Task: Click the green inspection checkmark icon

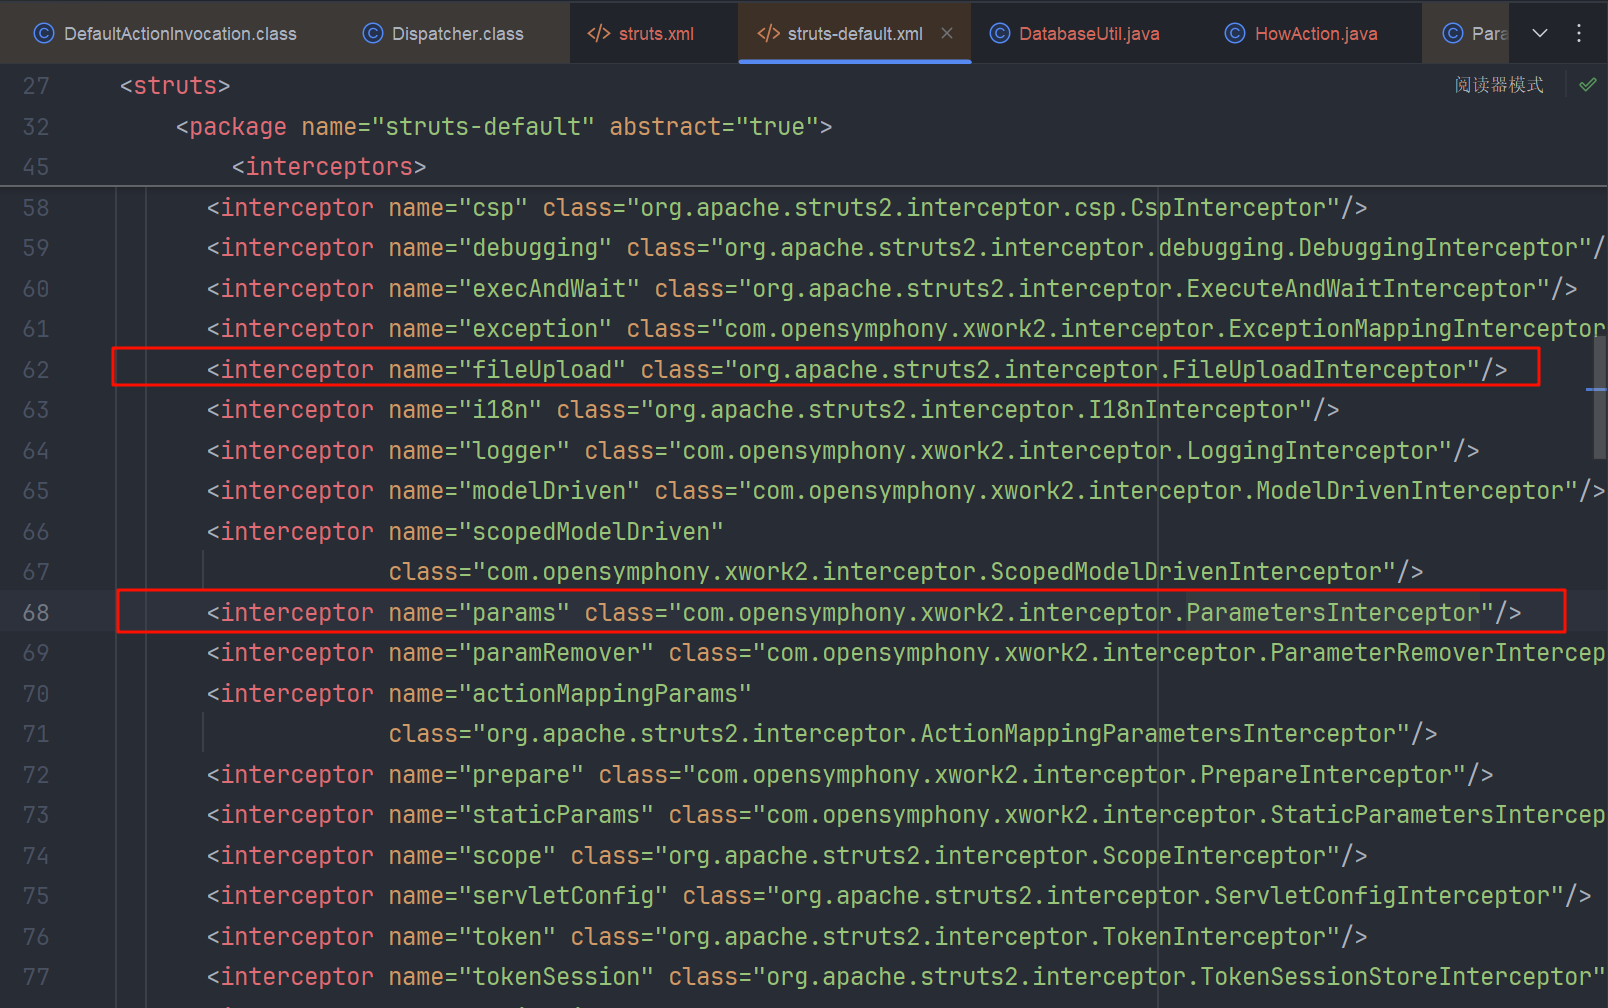Action: click(1587, 85)
